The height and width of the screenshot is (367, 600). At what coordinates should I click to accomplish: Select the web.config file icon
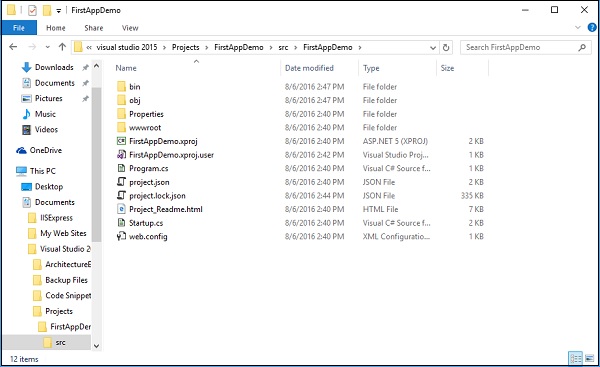[121, 237]
